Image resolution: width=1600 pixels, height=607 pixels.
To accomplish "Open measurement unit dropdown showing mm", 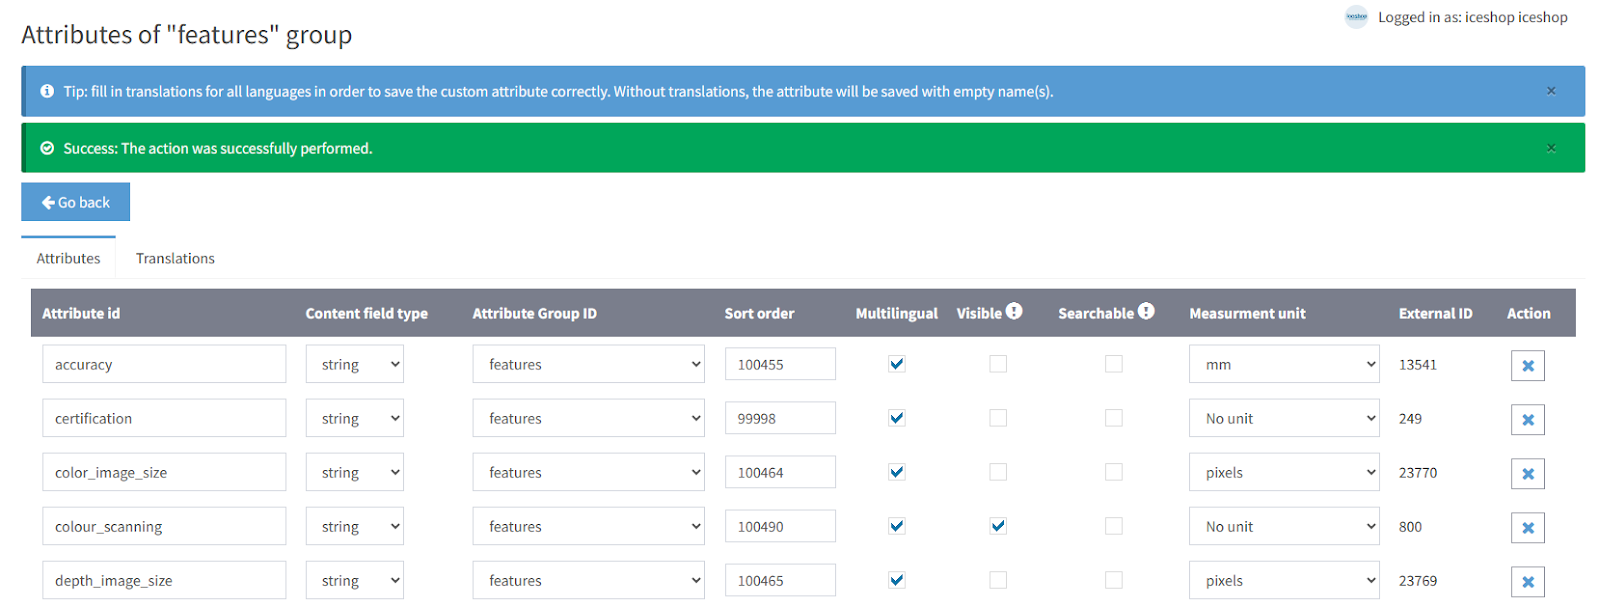I will [1283, 364].
